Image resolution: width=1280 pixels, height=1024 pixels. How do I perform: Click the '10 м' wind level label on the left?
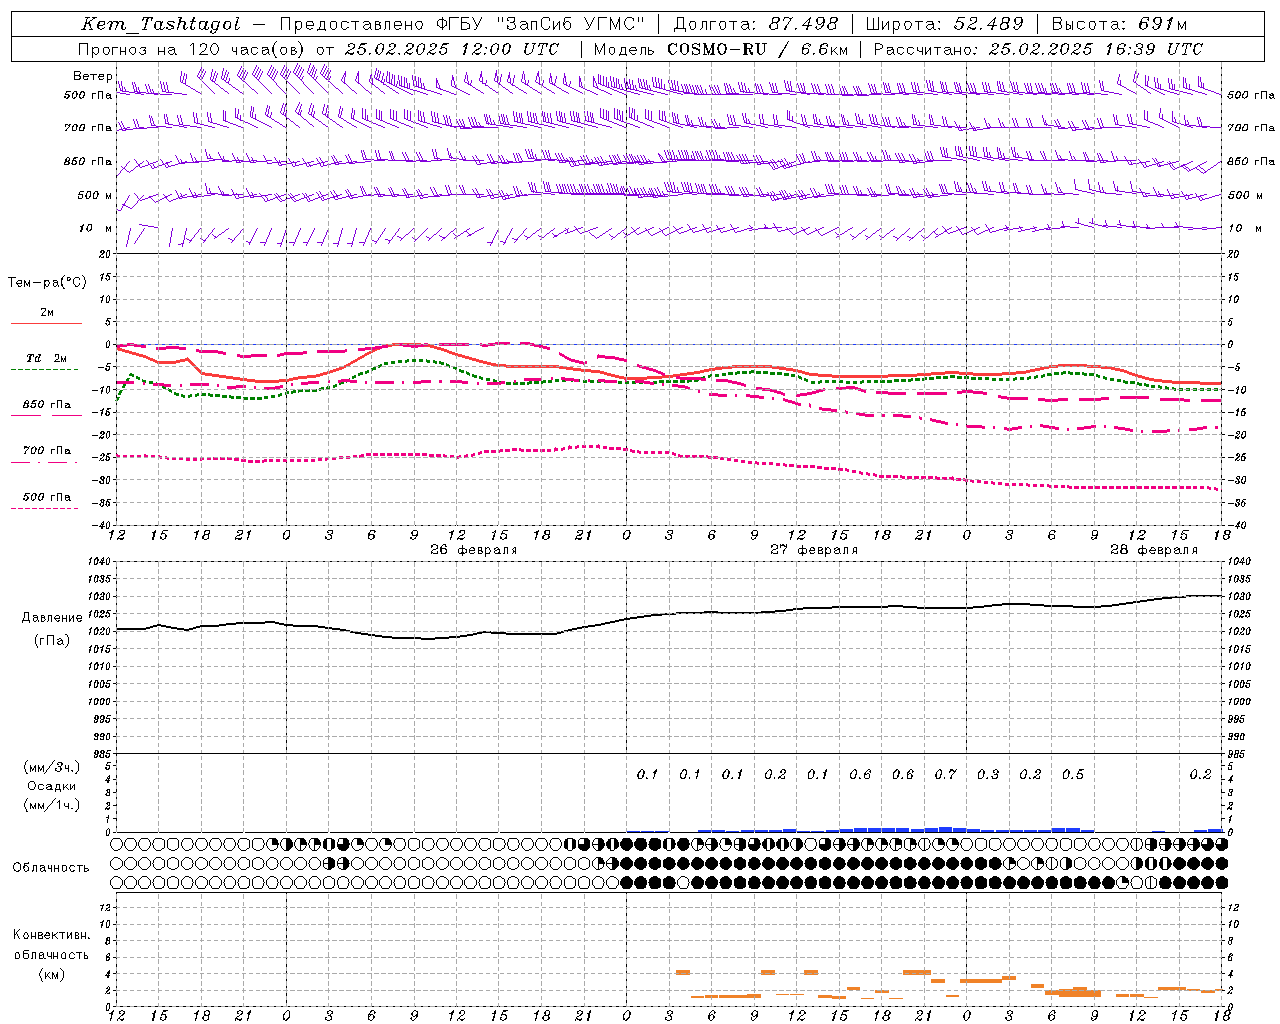click(x=96, y=229)
